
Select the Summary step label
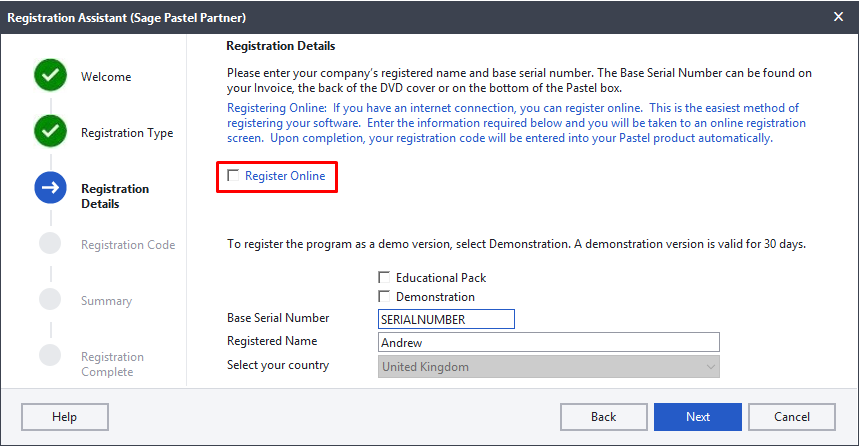[x=106, y=301]
